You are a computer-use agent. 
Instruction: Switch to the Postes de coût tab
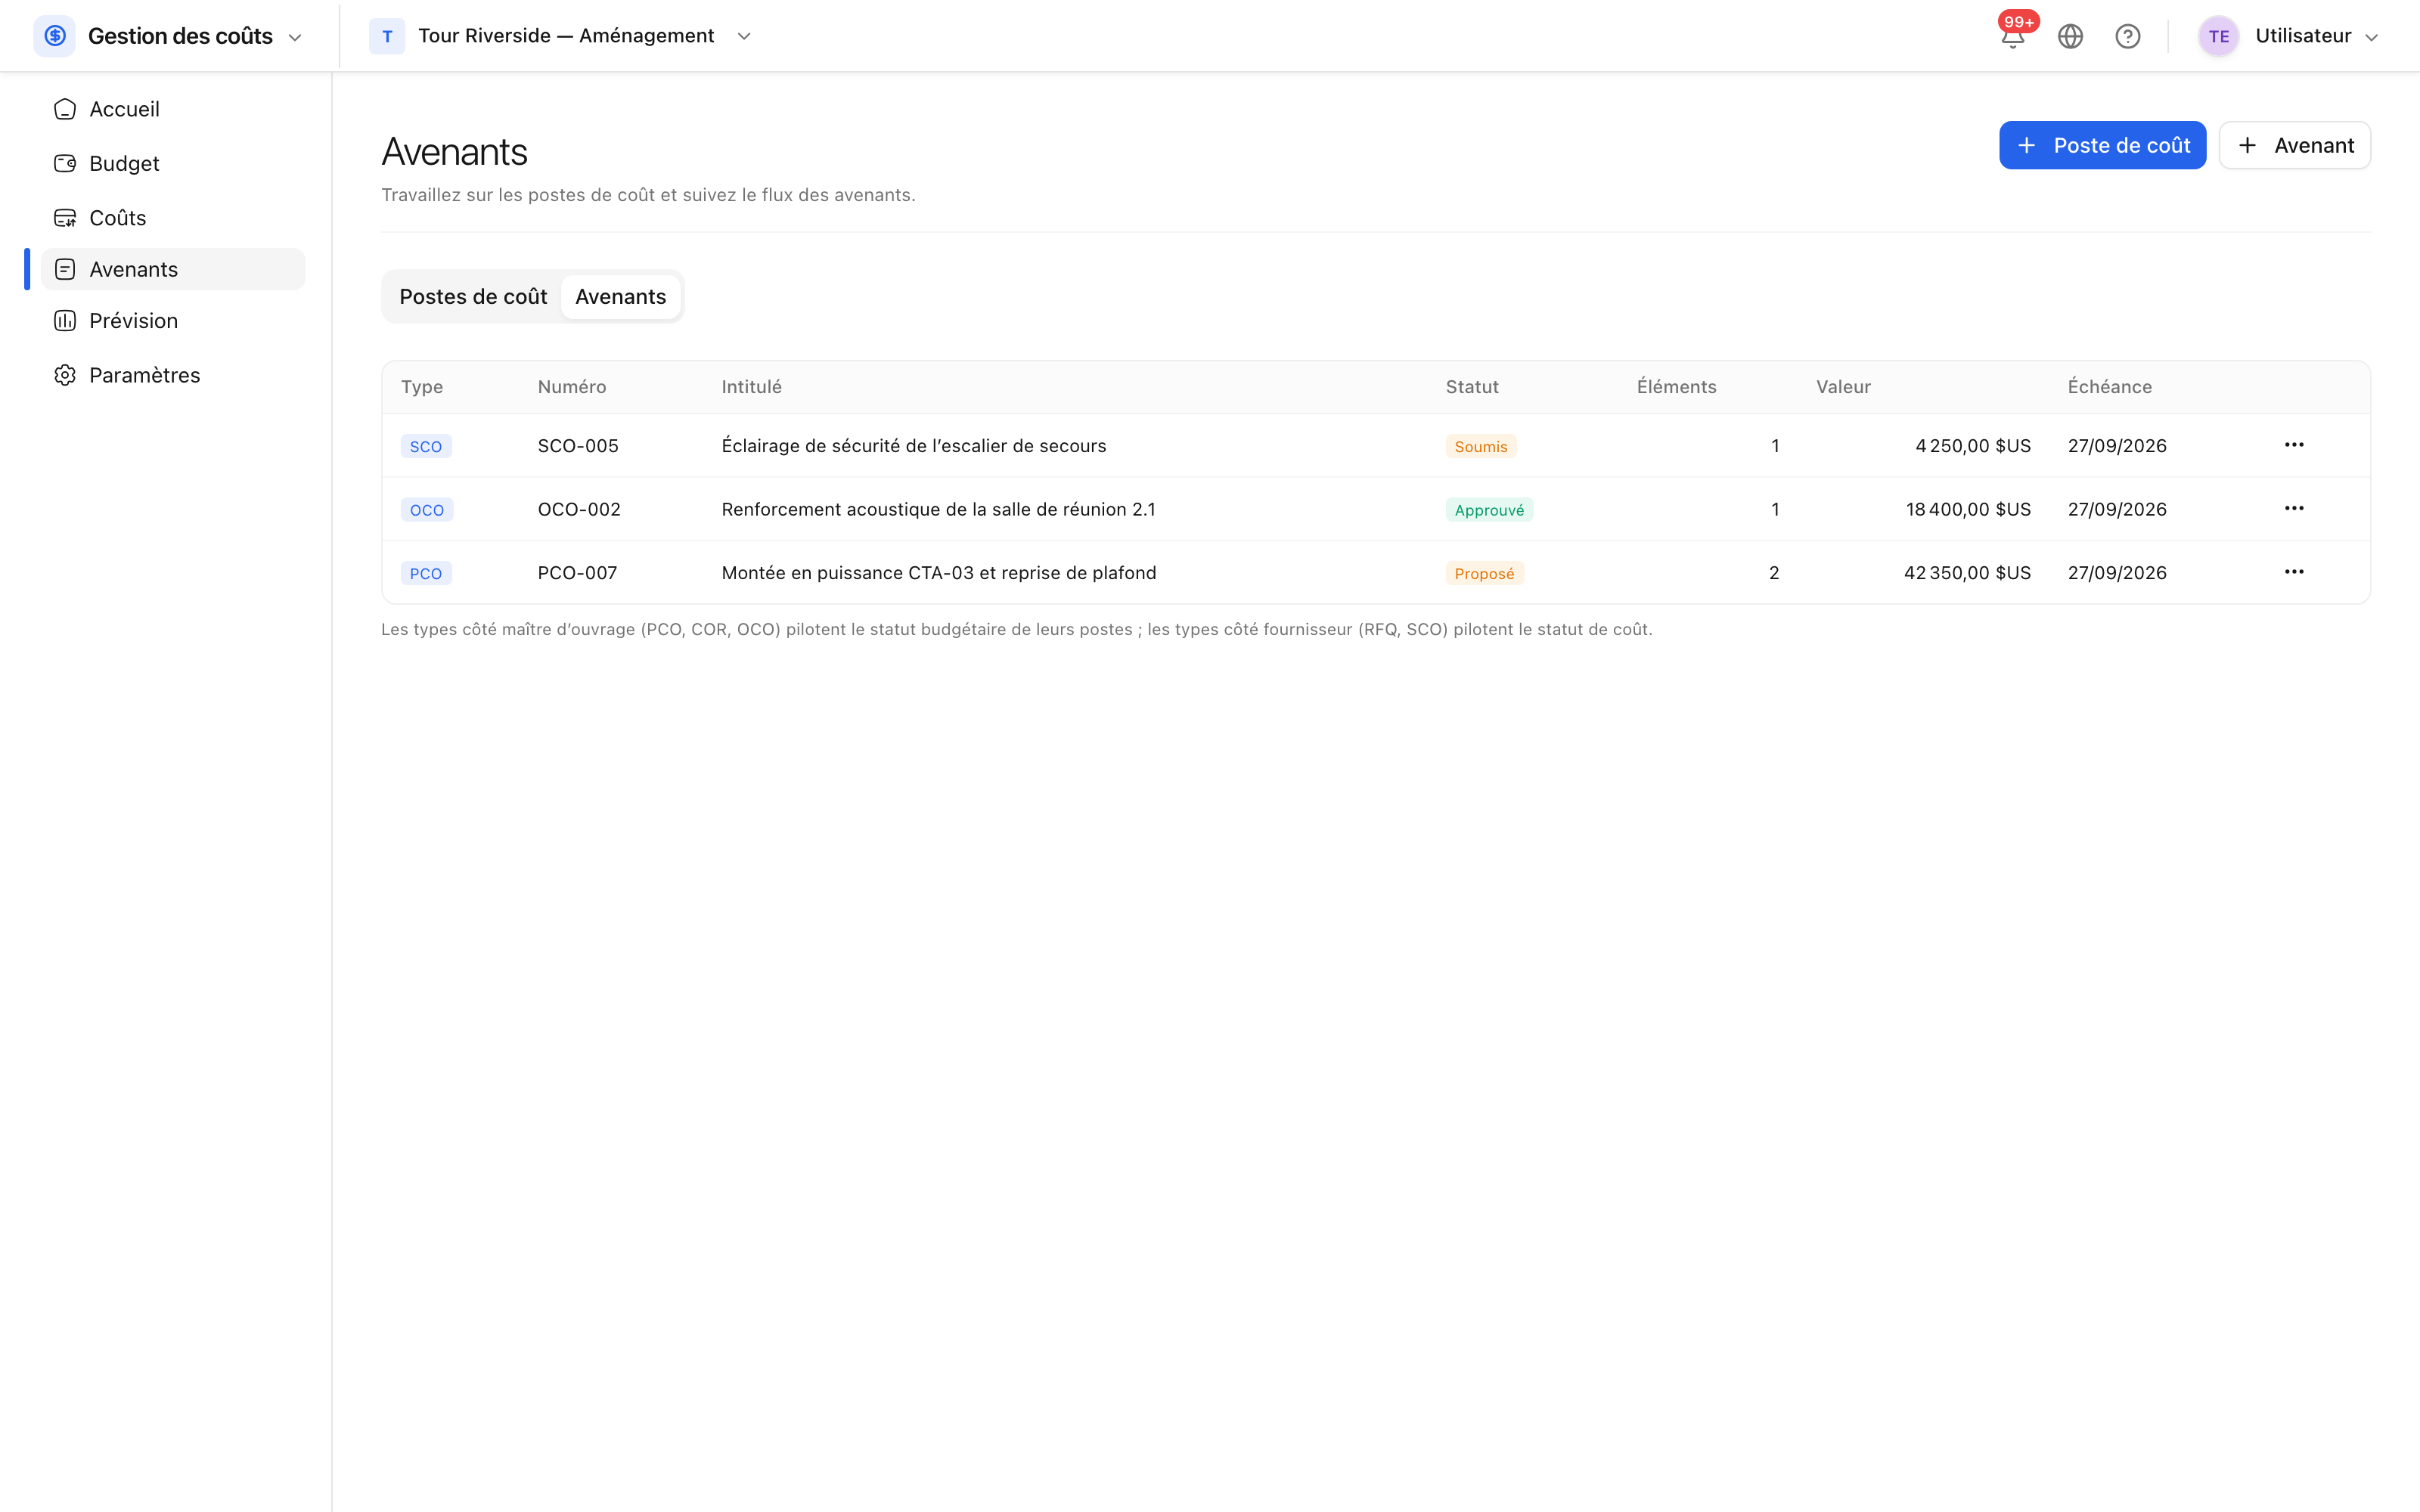point(473,297)
